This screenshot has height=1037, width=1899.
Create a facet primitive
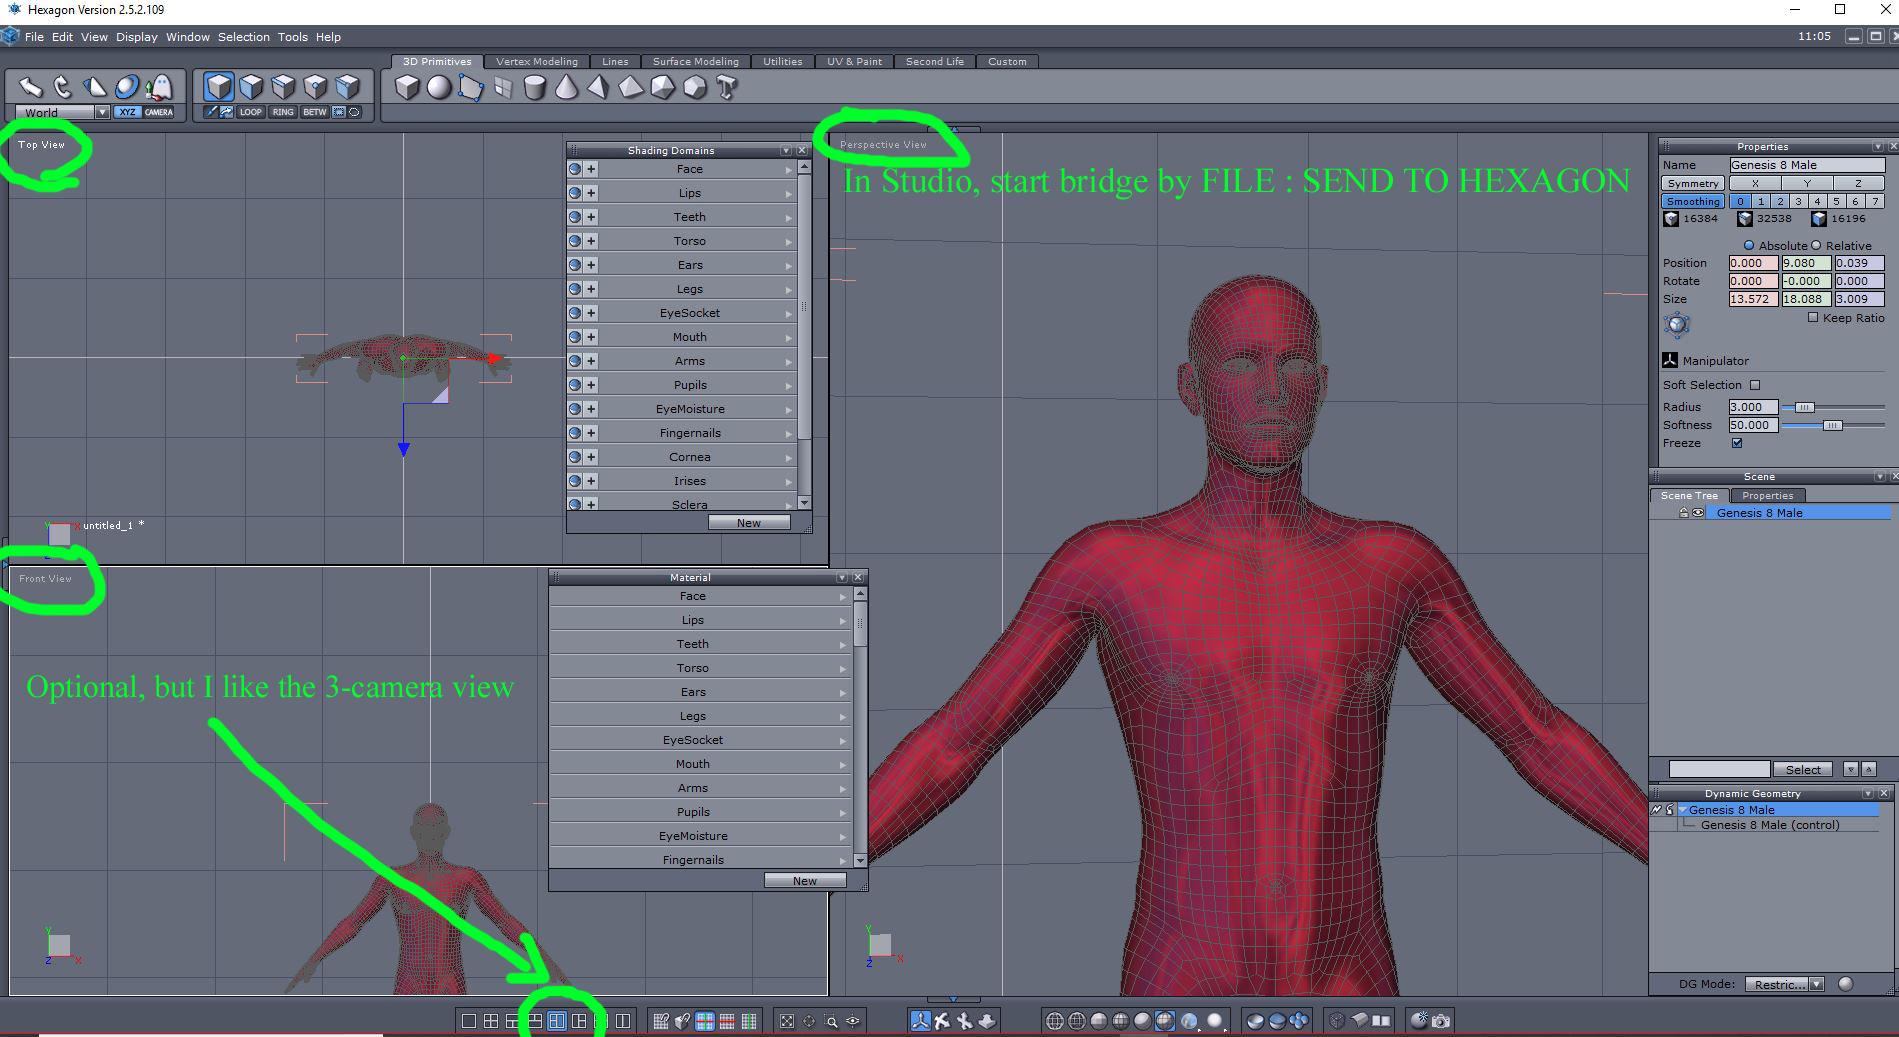(x=471, y=88)
